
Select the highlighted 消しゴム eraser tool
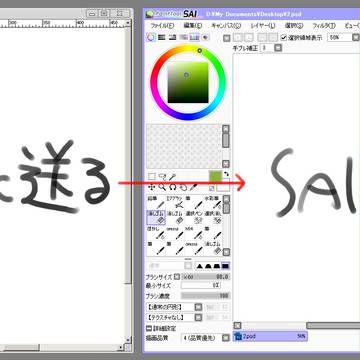[x=156, y=217]
